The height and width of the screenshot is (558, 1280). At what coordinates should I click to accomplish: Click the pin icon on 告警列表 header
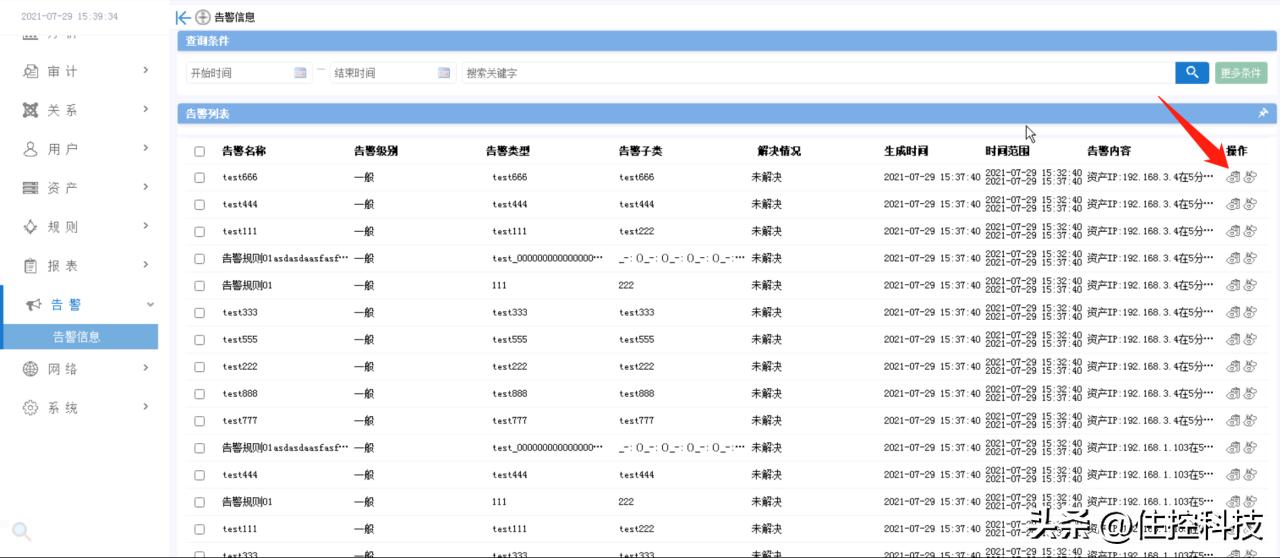pyautogui.click(x=1263, y=113)
